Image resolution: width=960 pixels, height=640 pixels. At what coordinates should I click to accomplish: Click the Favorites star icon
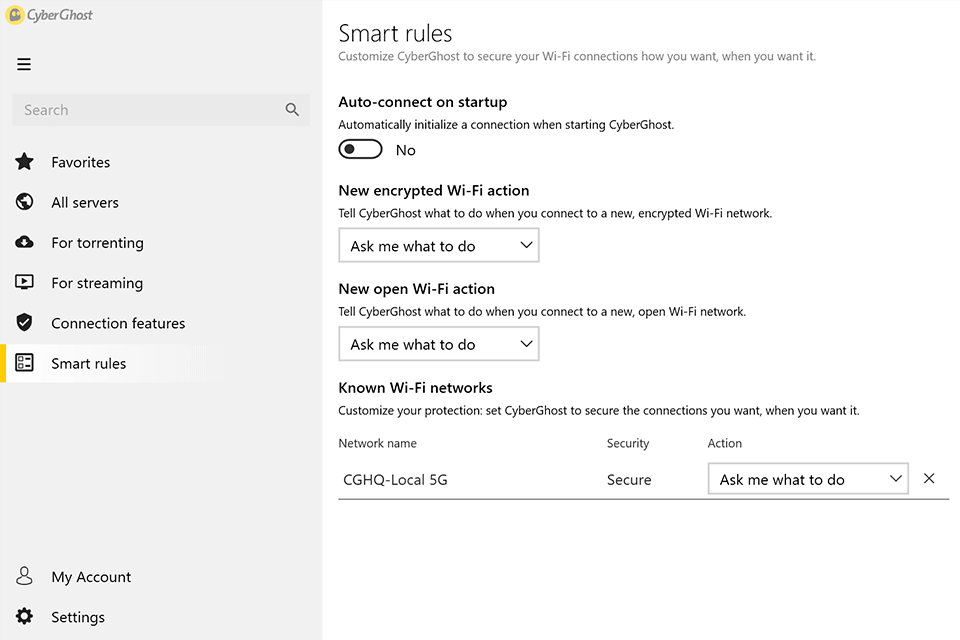[x=25, y=162]
